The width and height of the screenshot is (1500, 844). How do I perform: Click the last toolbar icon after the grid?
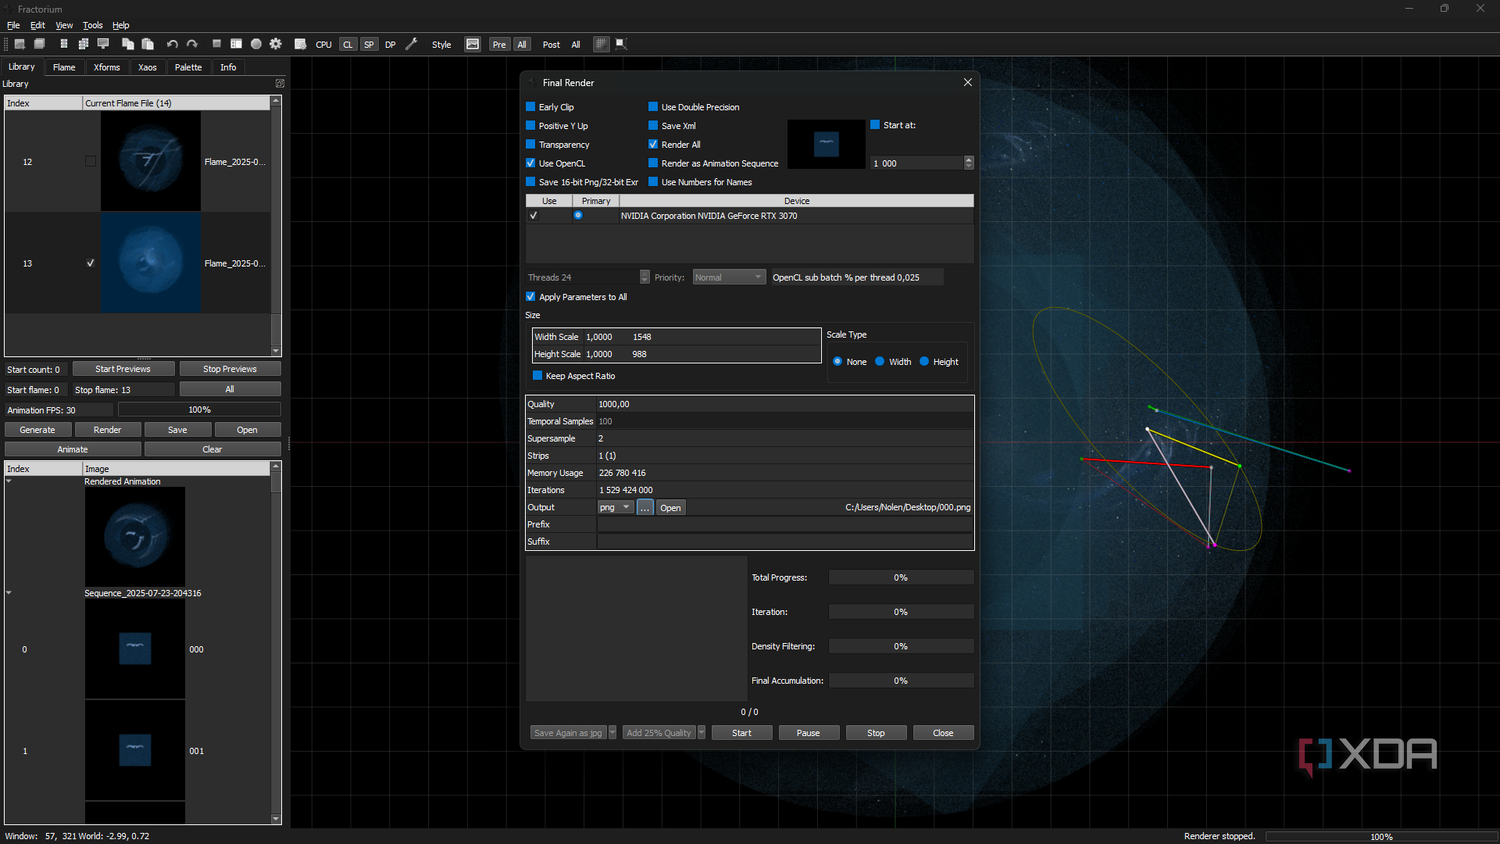click(621, 44)
